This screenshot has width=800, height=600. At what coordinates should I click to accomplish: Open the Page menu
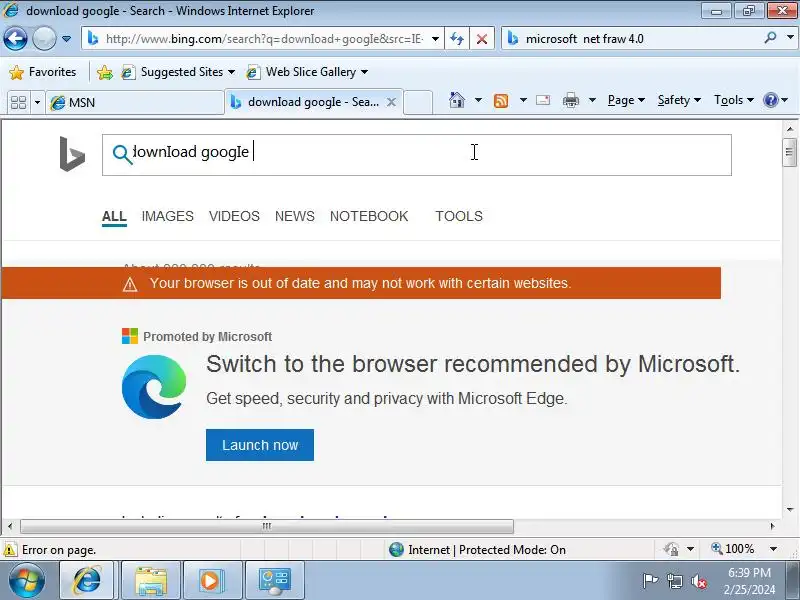click(x=626, y=100)
